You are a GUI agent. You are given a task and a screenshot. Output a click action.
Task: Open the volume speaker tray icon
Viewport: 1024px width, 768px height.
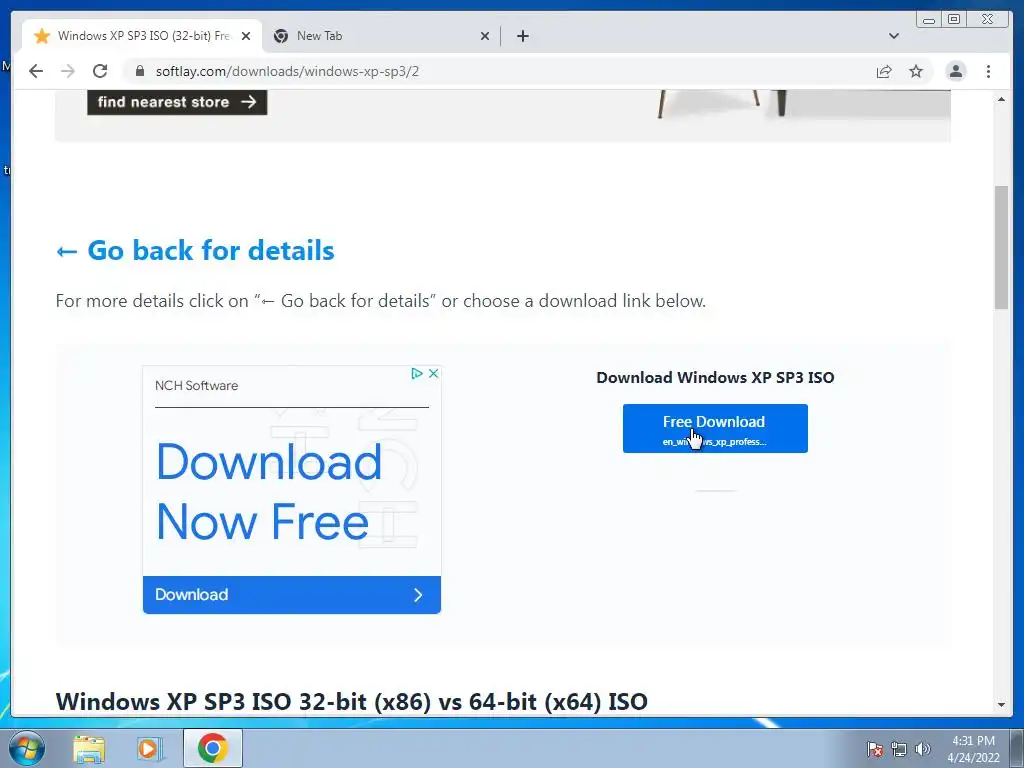coord(923,748)
